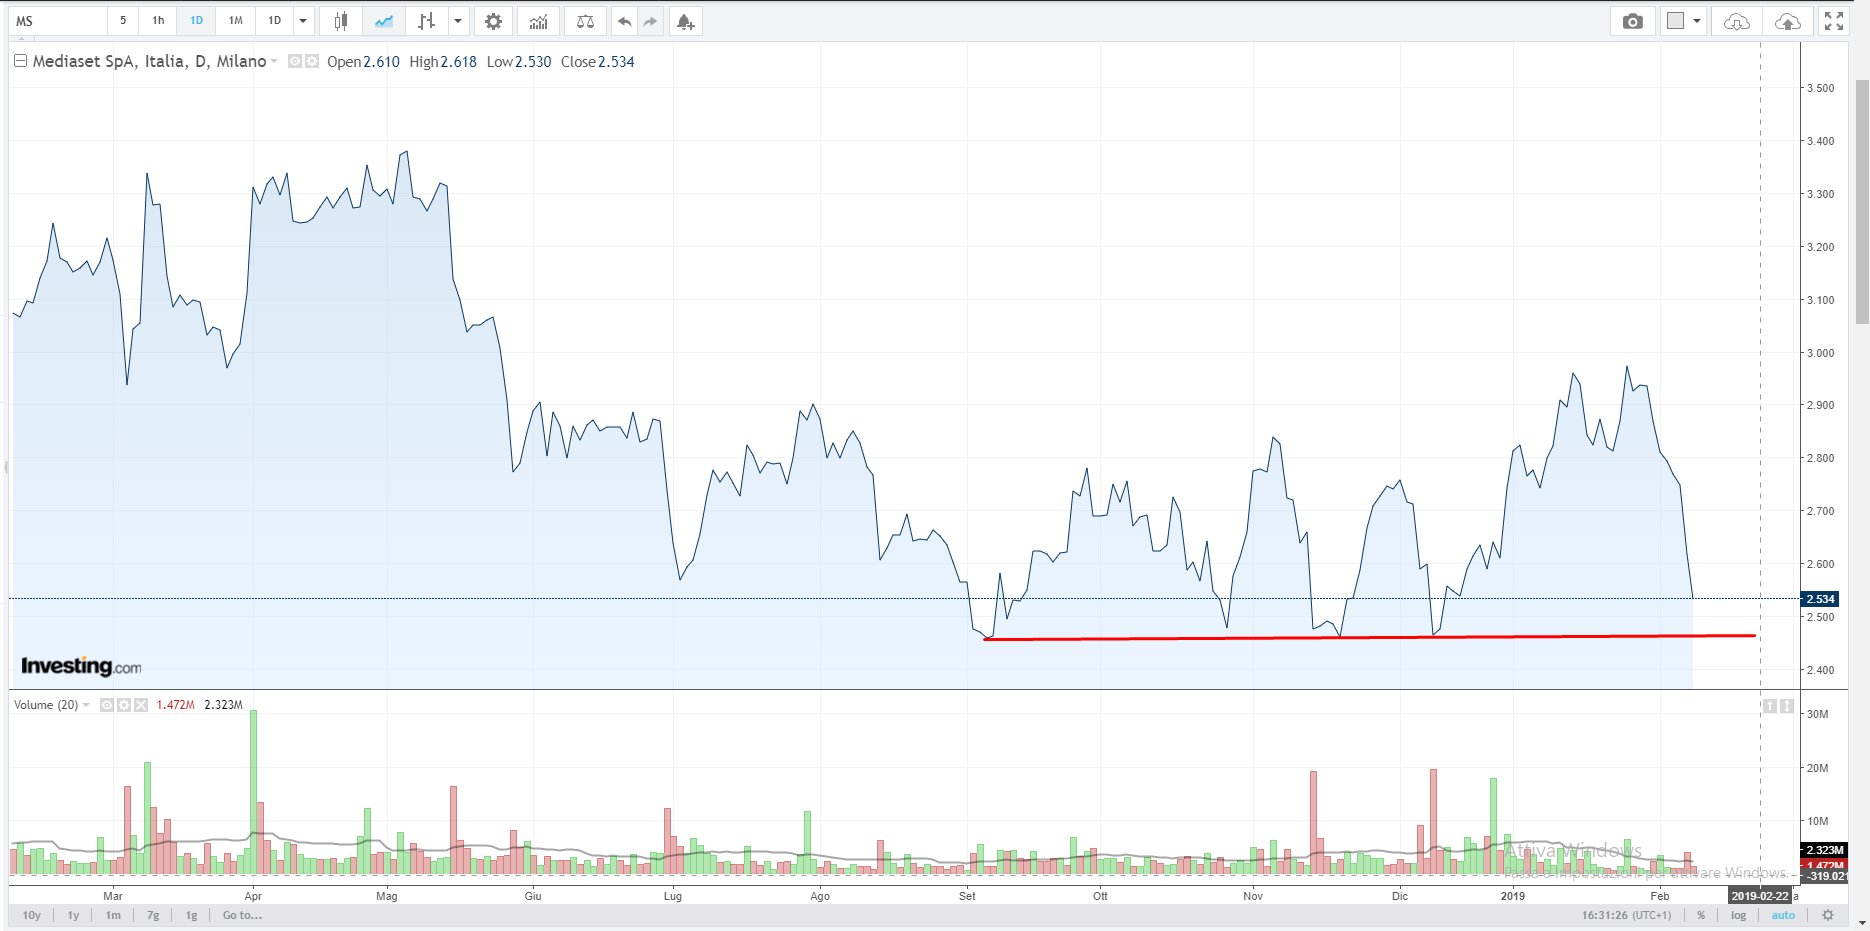Save chart layout to cloud
Image resolution: width=1870 pixels, height=931 pixels.
[1787, 21]
